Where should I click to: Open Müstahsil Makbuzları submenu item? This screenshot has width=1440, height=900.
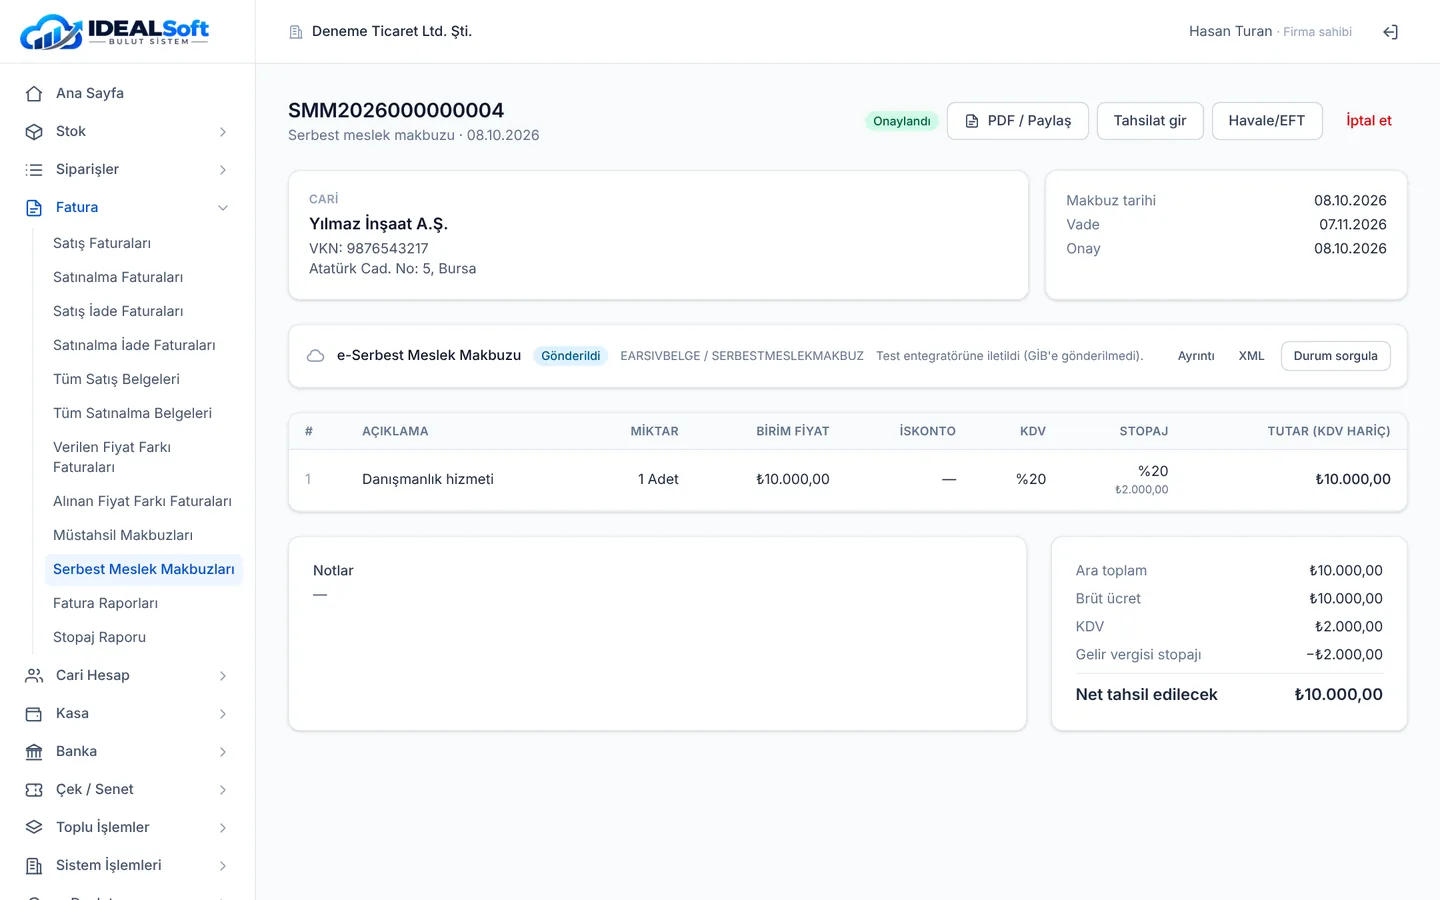(x=123, y=535)
